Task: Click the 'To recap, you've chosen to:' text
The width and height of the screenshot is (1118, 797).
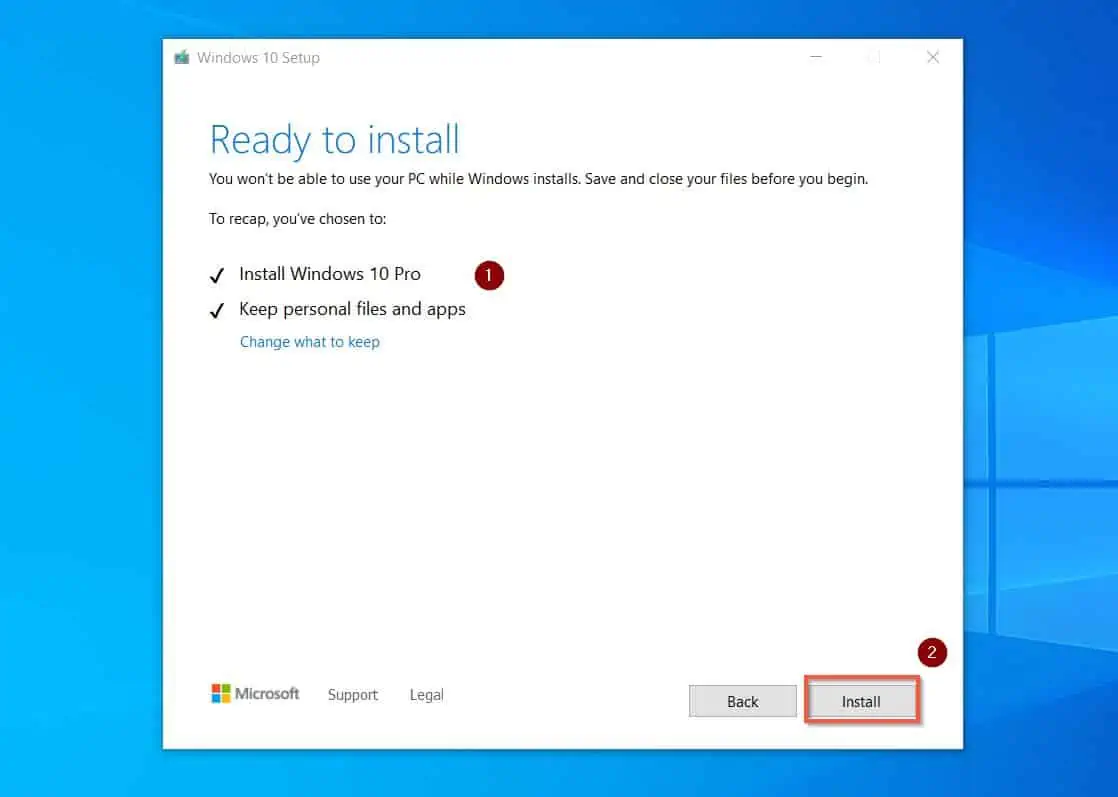Action: (x=297, y=220)
